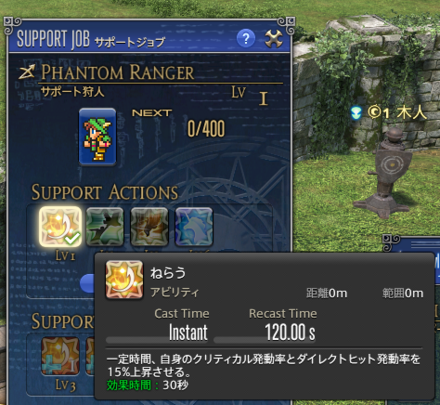Viewport: 440px width, 405px height.
Task: Click the Recast Time 120.00 s bar
Action: (265, 340)
